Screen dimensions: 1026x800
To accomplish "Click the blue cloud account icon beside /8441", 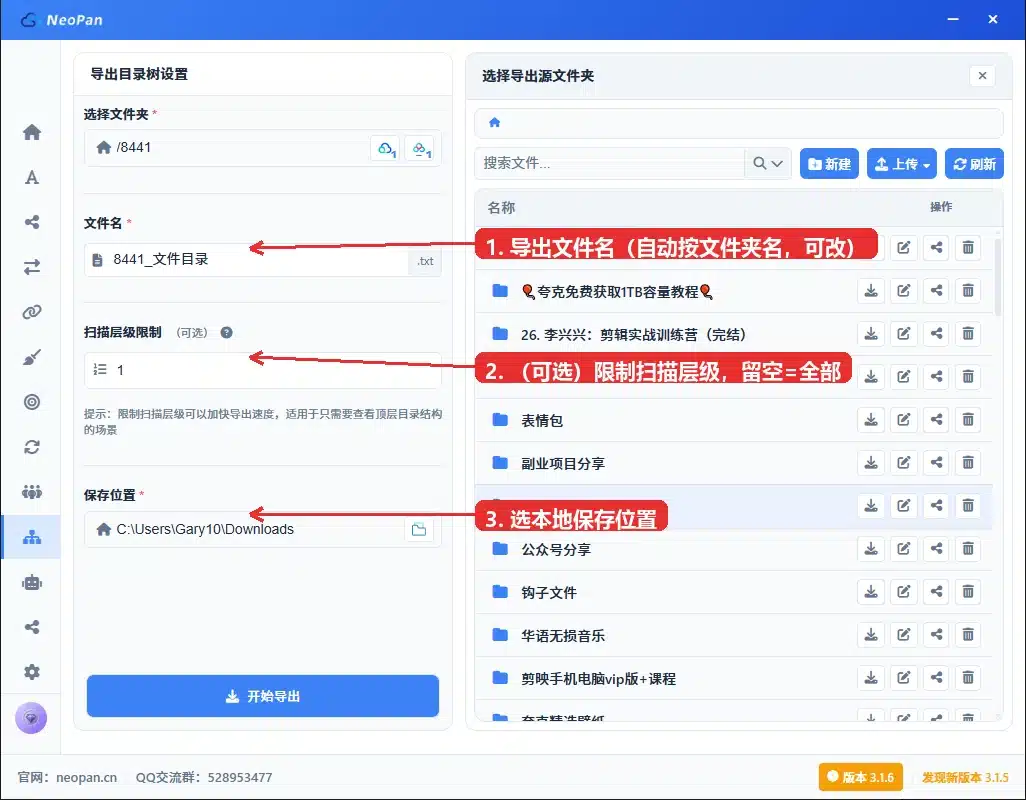I will coord(385,148).
